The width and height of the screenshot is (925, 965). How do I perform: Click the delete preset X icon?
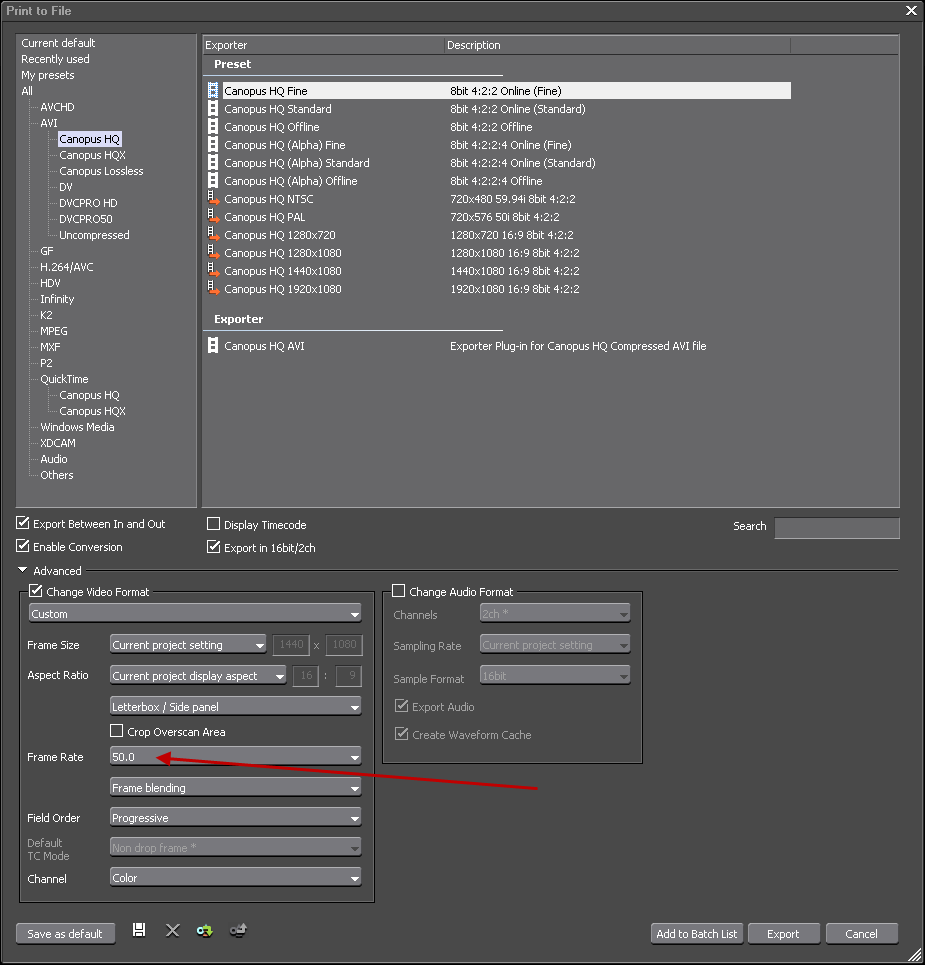point(172,930)
